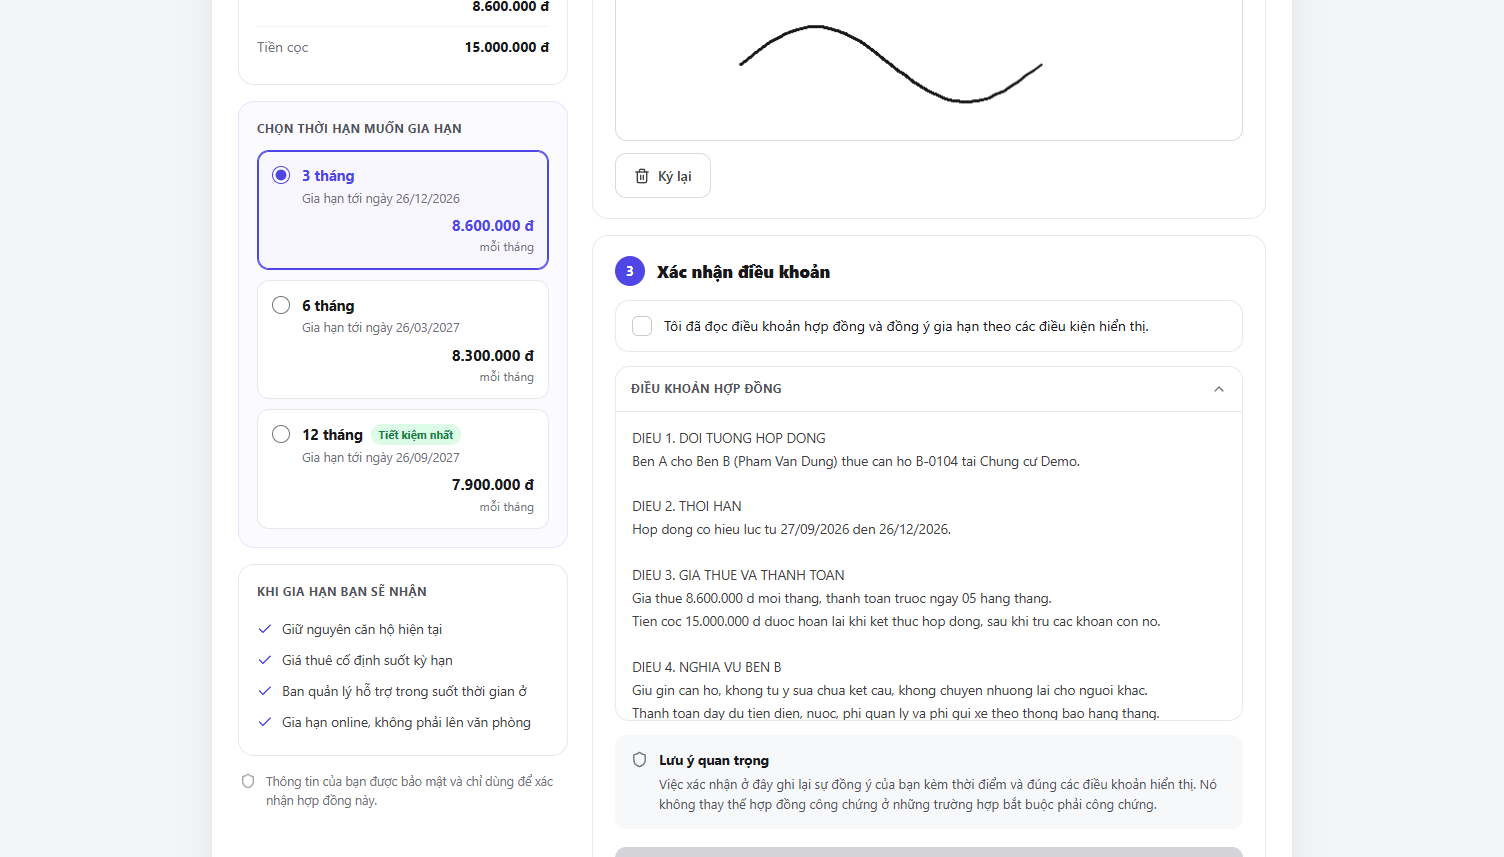Image resolution: width=1504 pixels, height=857 pixels.
Task: Choose the 12 tháng radio option
Action: [281, 434]
